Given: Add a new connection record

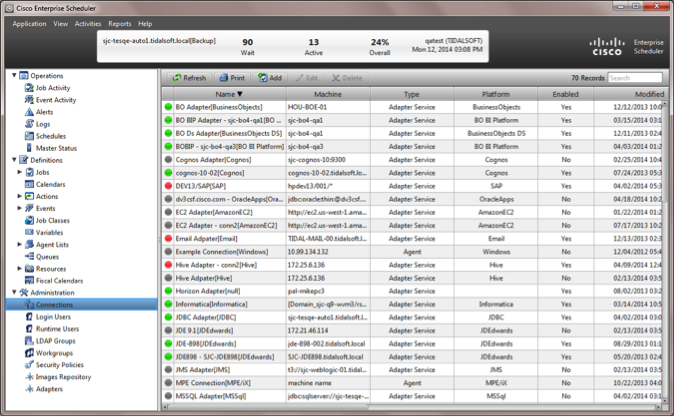Looking at the screenshot, I should pyautogui.click(x=269, y=77).
